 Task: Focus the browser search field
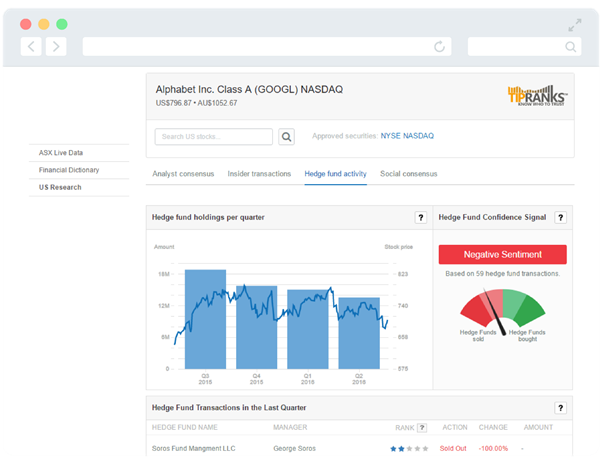click(524, 47)
